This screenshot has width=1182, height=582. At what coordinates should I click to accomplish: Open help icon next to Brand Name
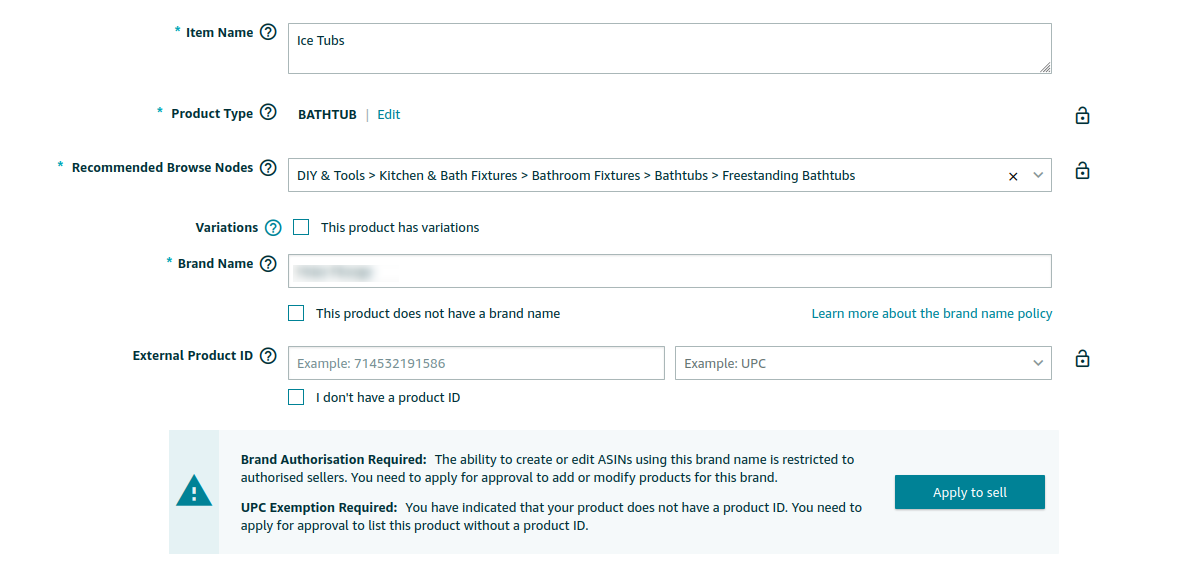click(268, 264)
